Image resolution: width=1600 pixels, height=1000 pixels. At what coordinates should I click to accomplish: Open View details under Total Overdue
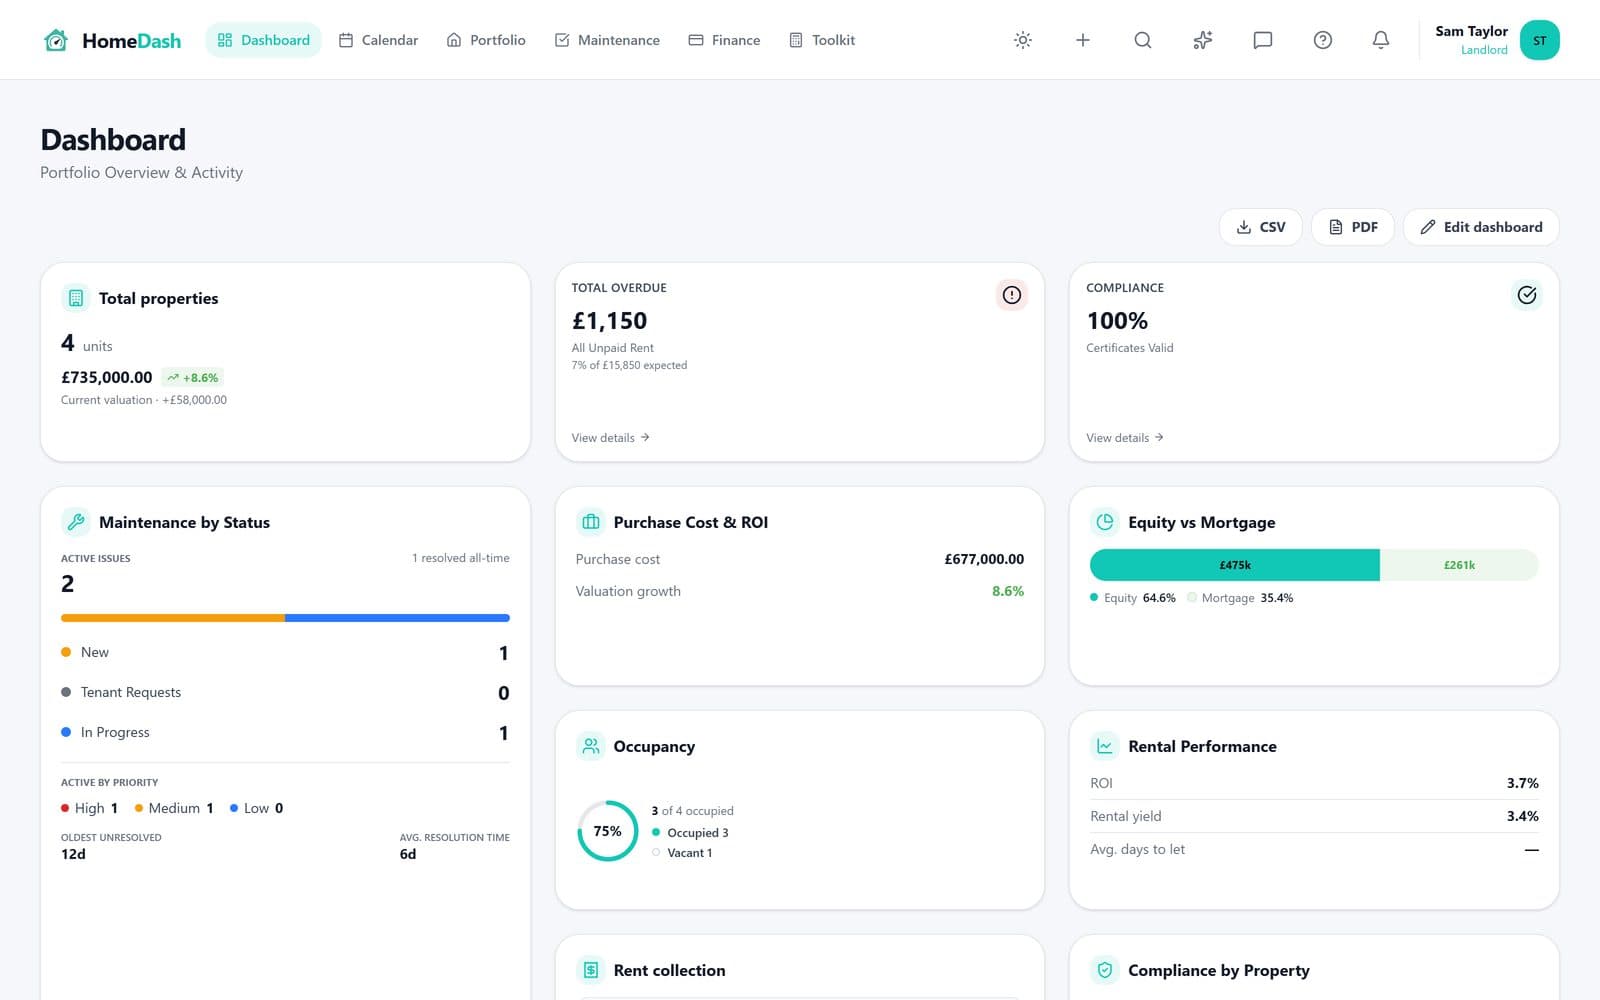[610, 438]
